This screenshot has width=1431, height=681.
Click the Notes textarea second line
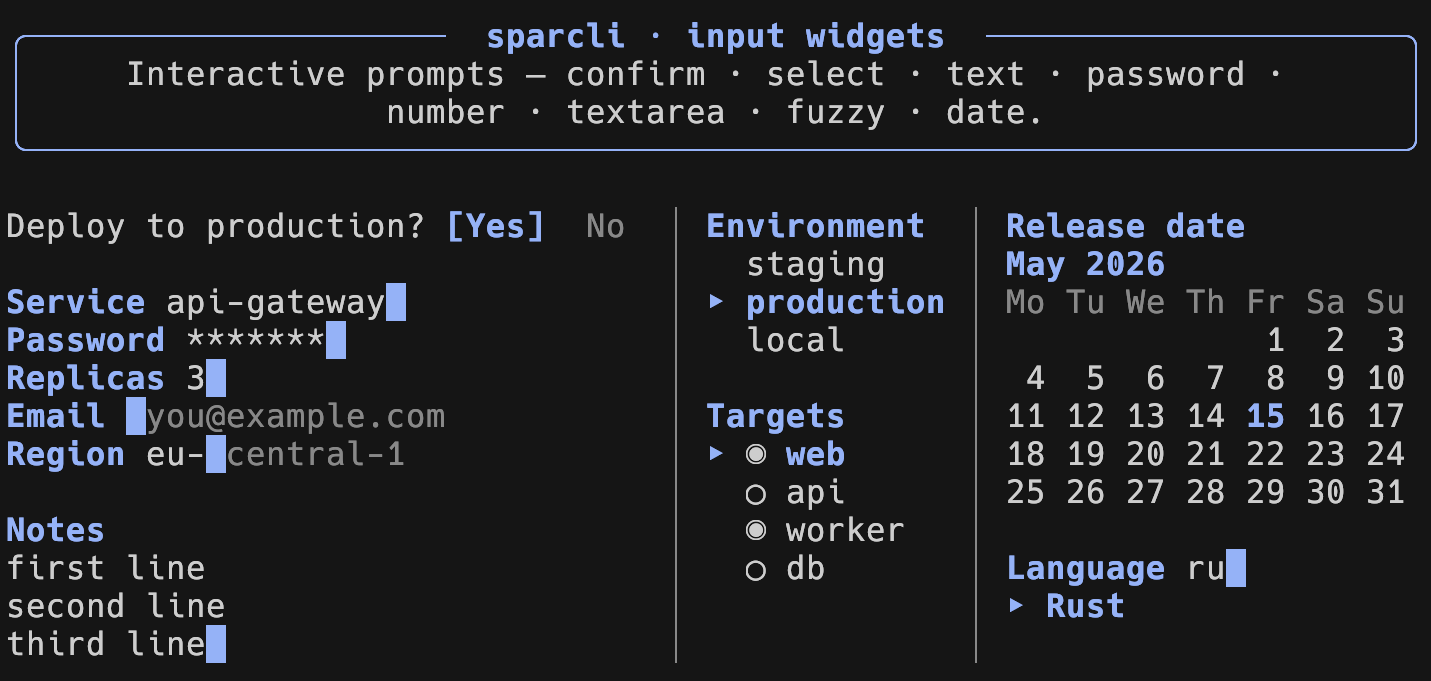point(116,607)
